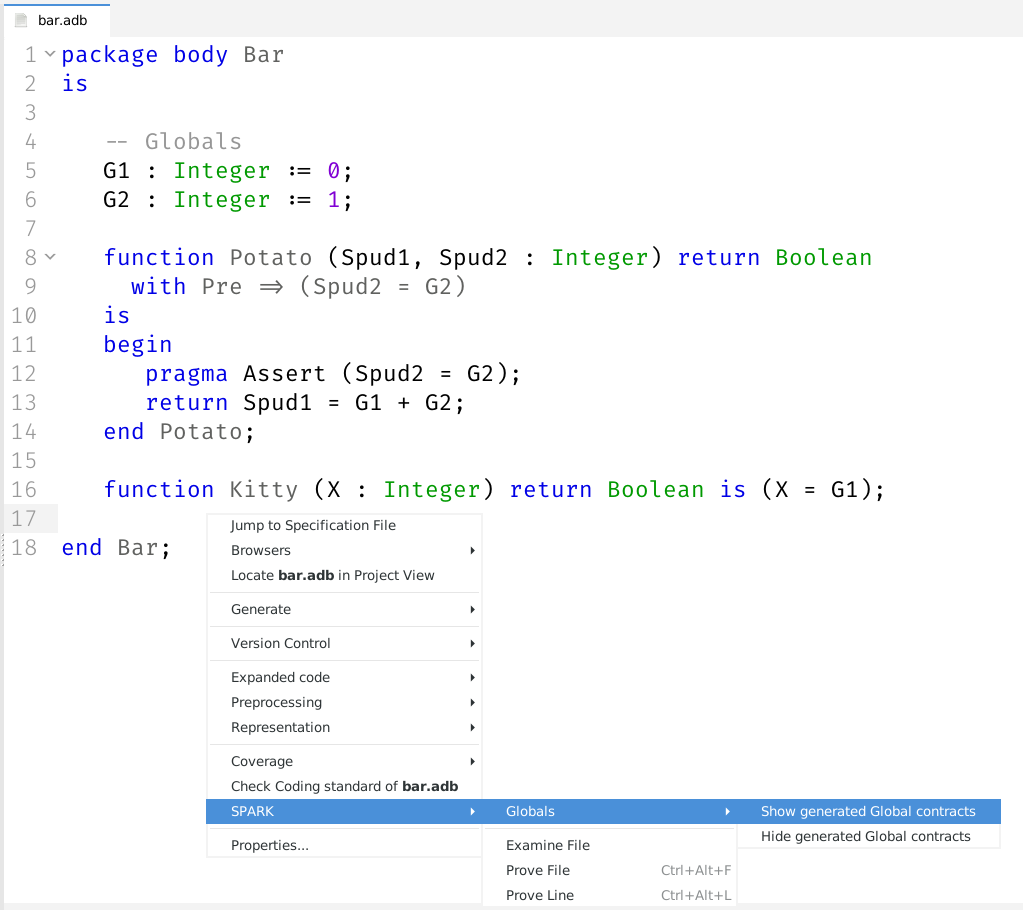Click Examine File in SPARK submenu
The image size is (1023, 910).
click(548, 845)
